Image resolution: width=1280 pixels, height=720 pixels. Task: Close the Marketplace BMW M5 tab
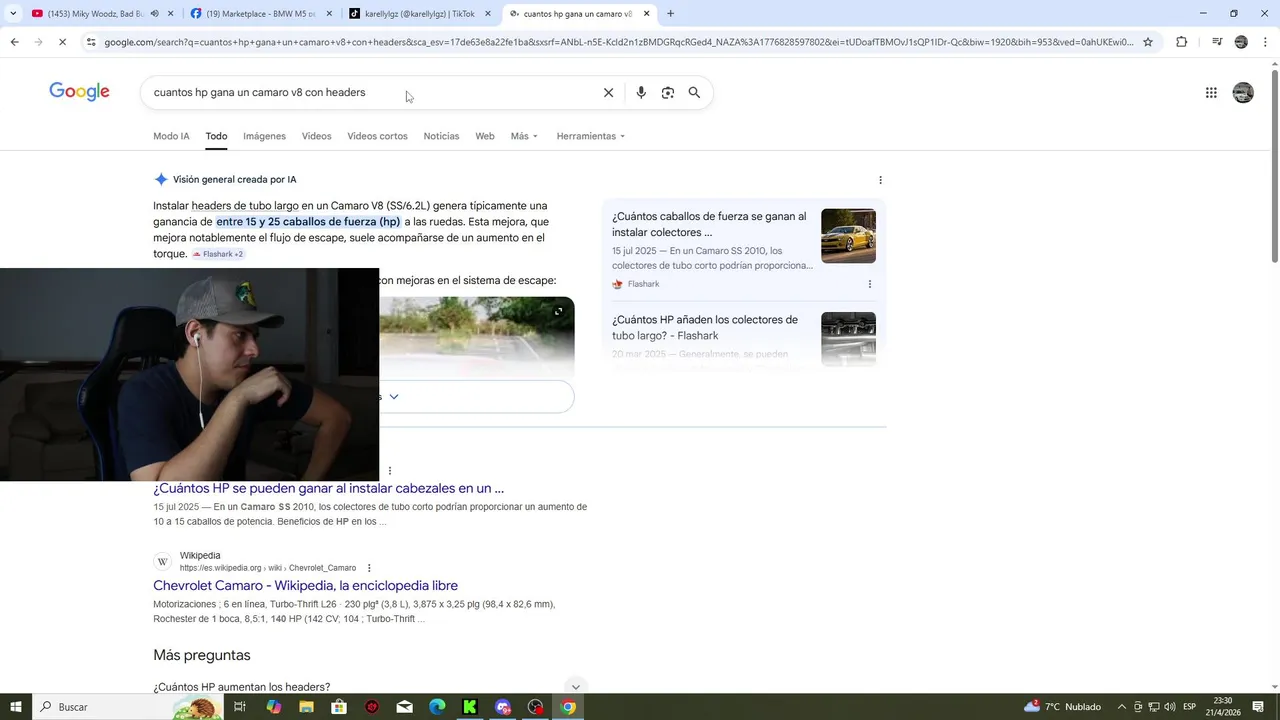click(x=329, y=14)
